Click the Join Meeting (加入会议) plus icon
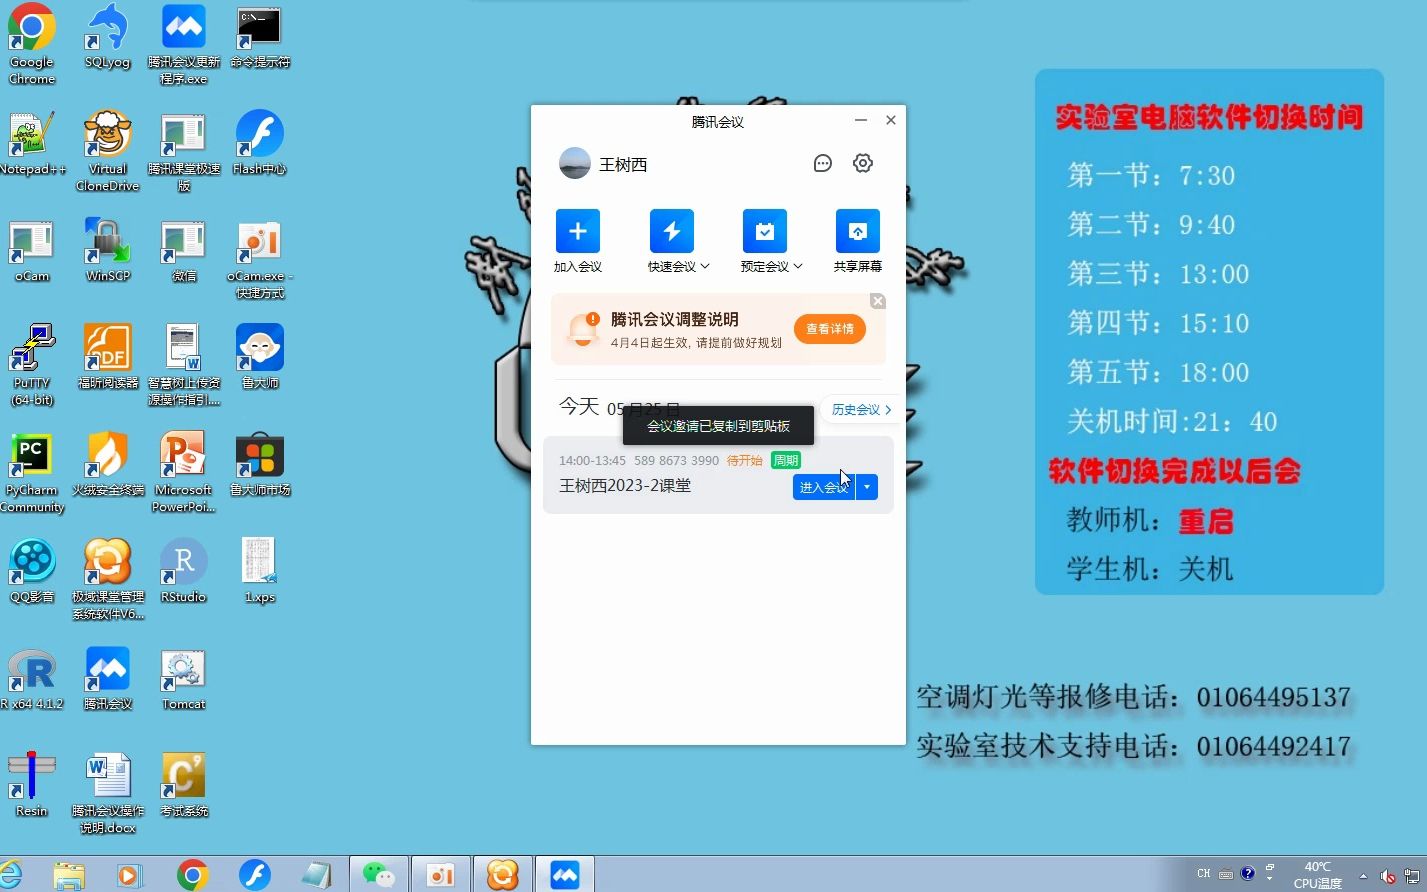The height and width of the screenshot is (892, 1427). tap(578, 231)
